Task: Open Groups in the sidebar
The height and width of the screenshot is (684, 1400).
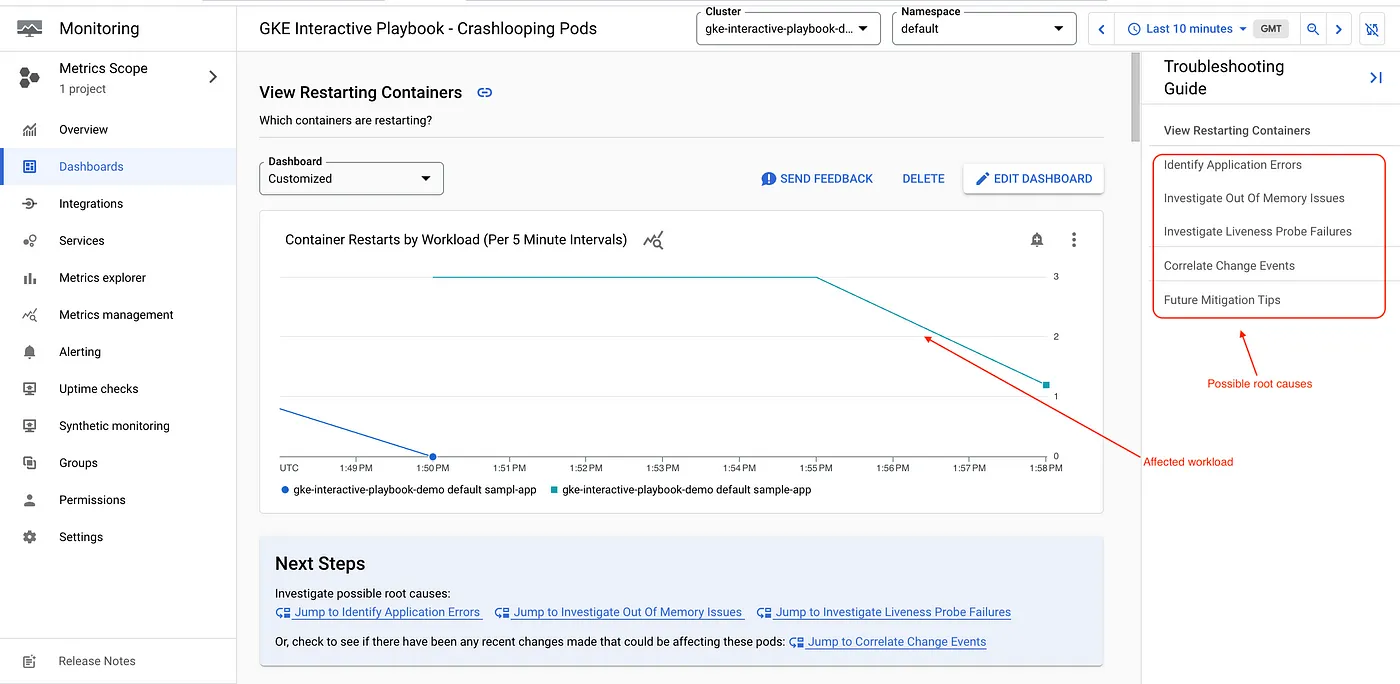Action: 78,463
